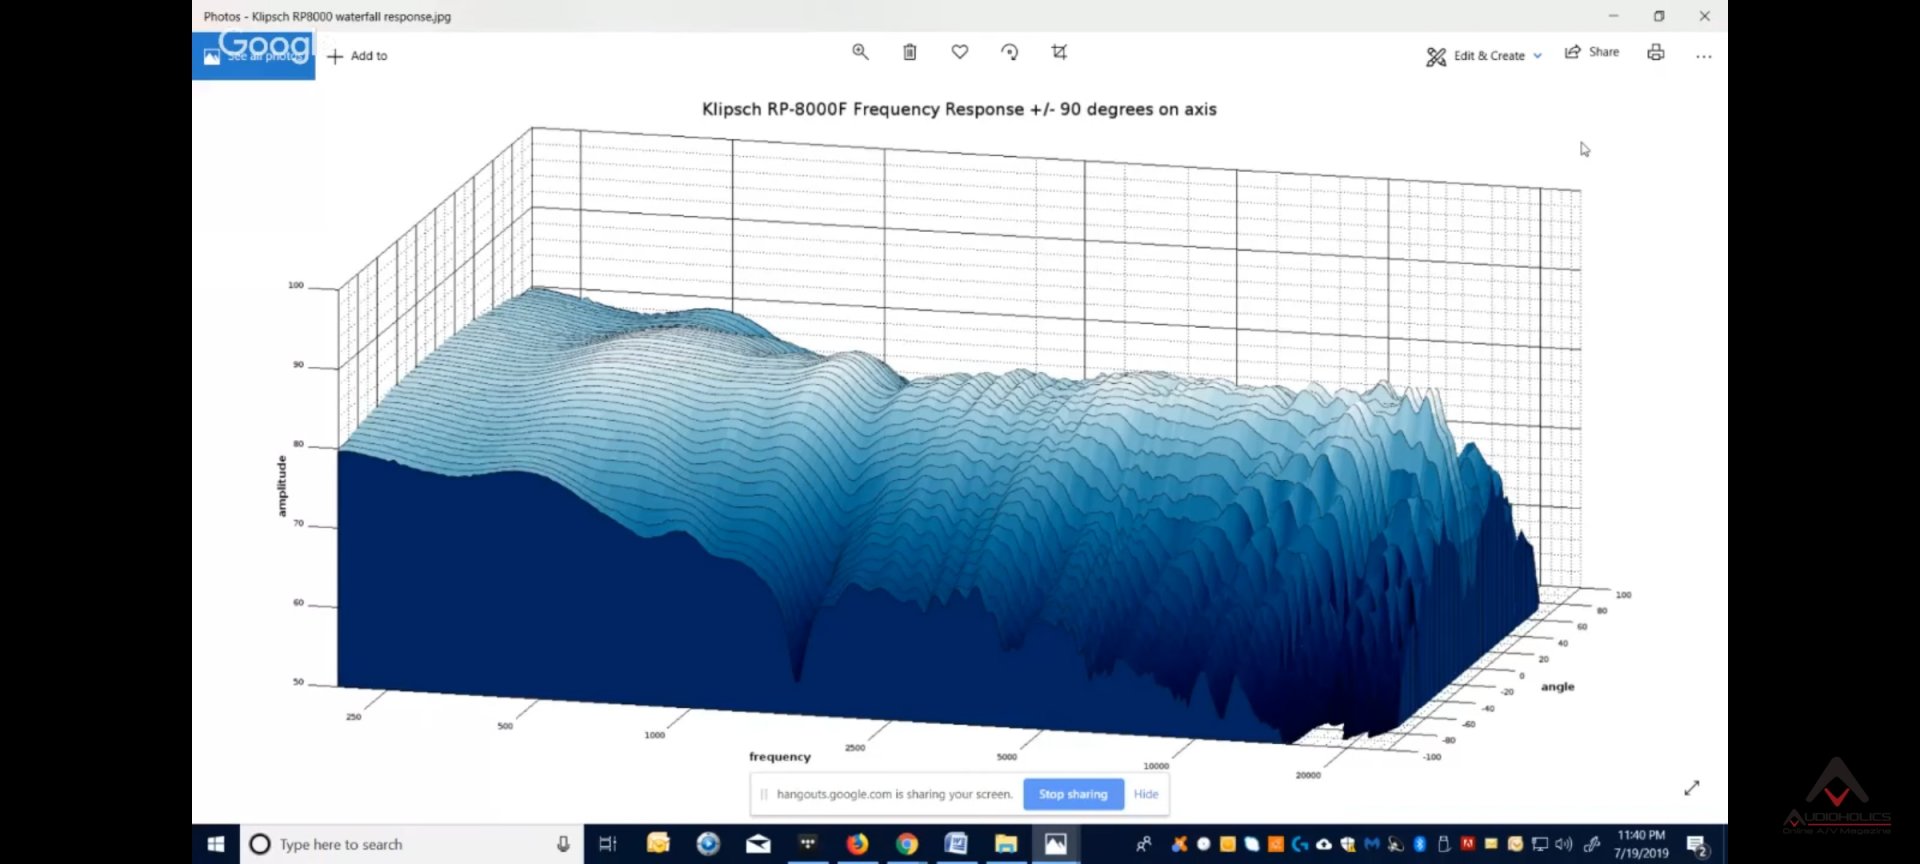Viewport: 1920px width, 864px height.
Task: Open the Action Center notifications icon
Action: pyautogui.click(x=1696, y=846)
